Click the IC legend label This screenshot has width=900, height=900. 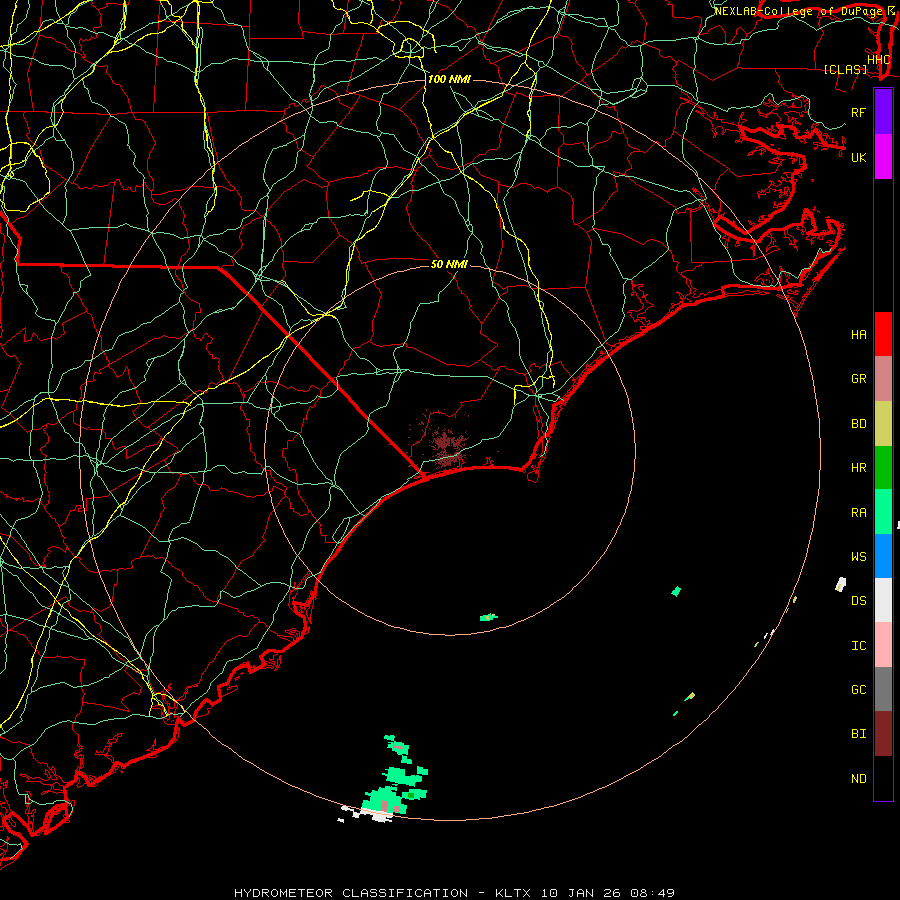point(858,646)
